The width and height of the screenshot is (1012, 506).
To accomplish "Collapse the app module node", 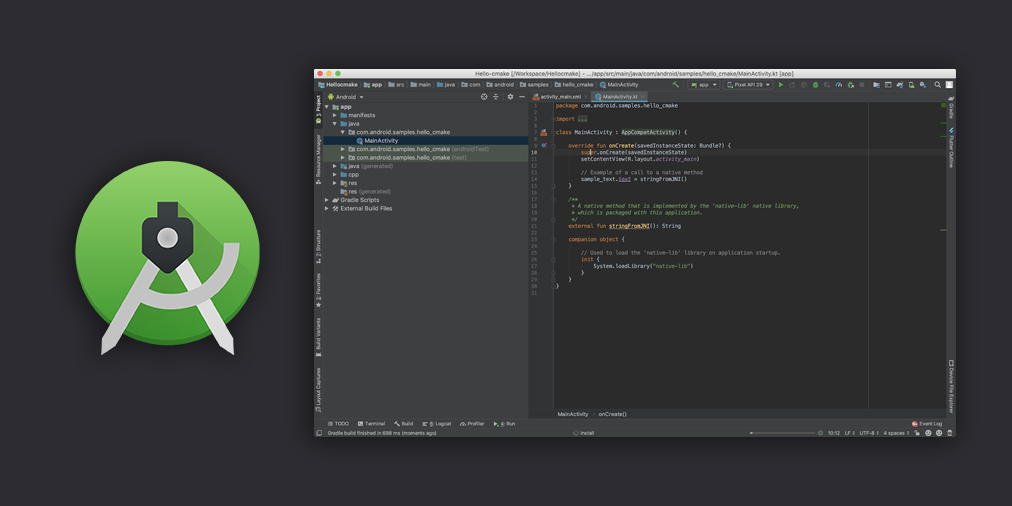I will (327, 106).
